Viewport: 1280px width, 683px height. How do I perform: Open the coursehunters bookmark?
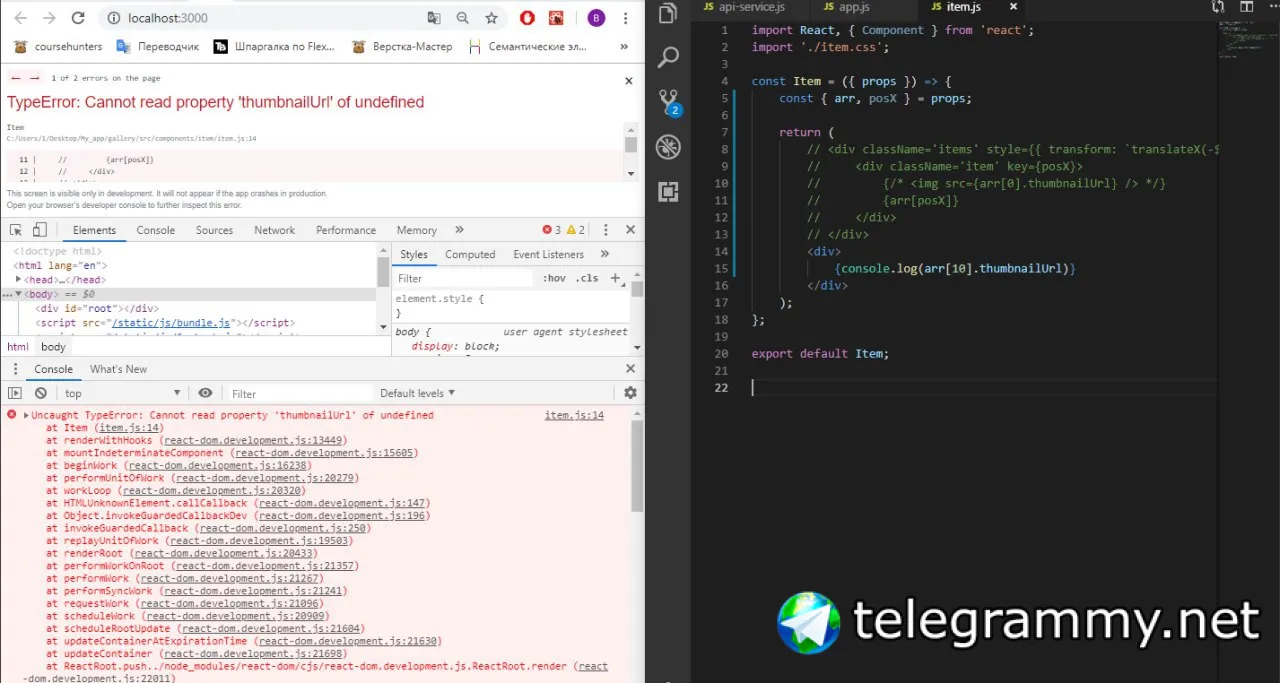(56, 46)
